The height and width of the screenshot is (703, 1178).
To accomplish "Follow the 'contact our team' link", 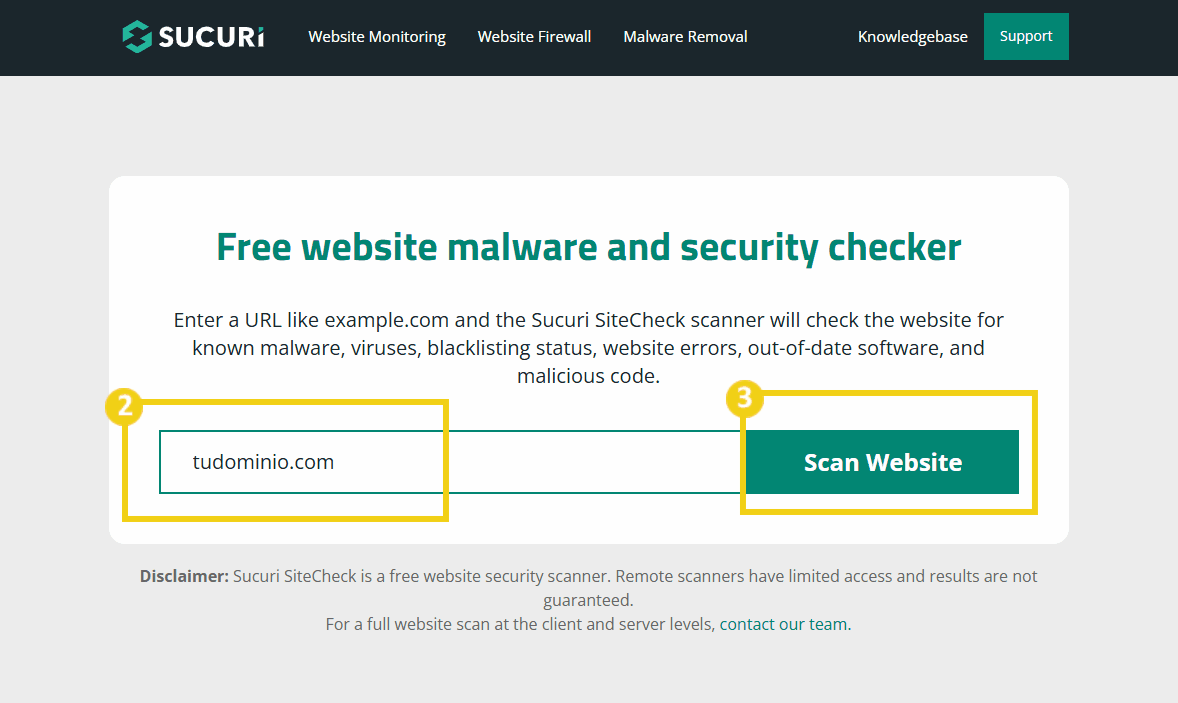I will (783, 624).
